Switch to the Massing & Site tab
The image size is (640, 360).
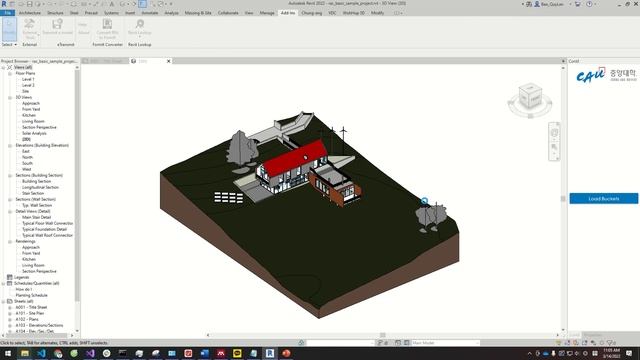point(198,13)
